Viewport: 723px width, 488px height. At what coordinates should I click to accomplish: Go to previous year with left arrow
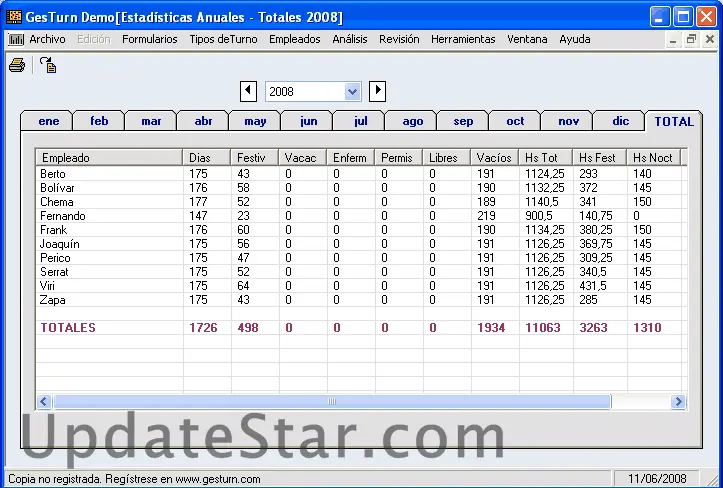pos(248,91)
